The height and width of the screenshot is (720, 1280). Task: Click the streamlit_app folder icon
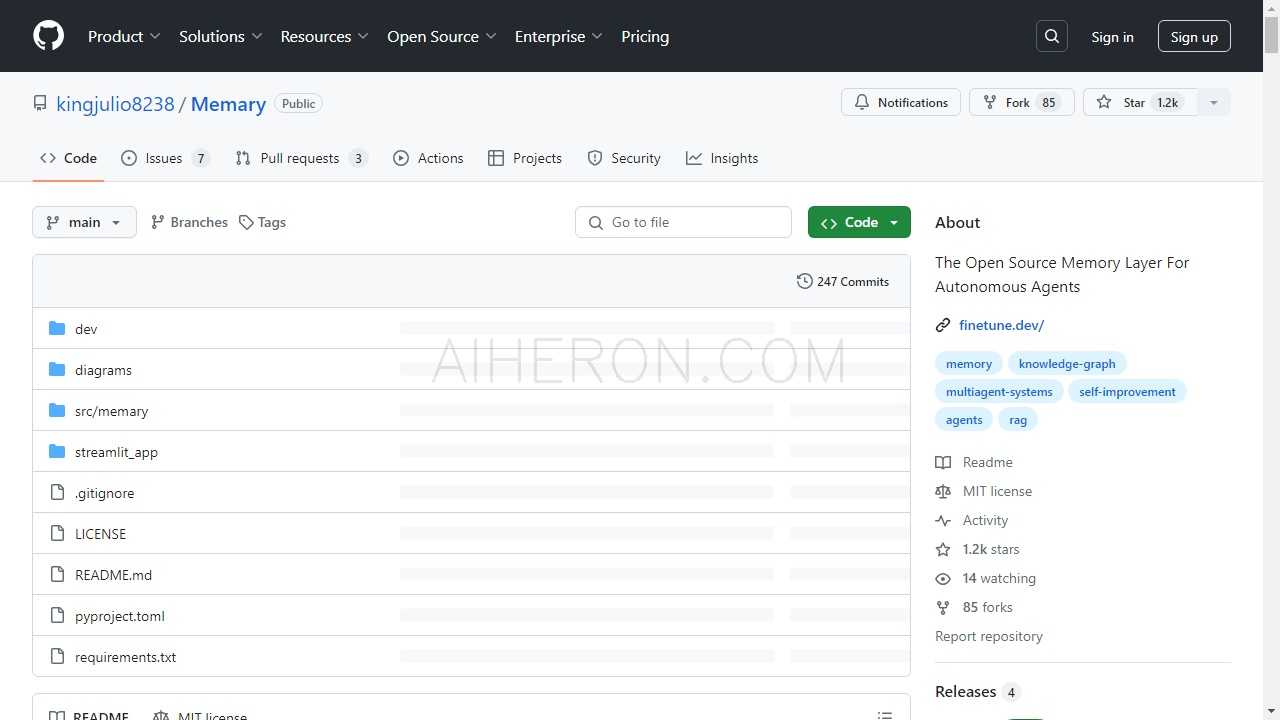click(57, 451)
